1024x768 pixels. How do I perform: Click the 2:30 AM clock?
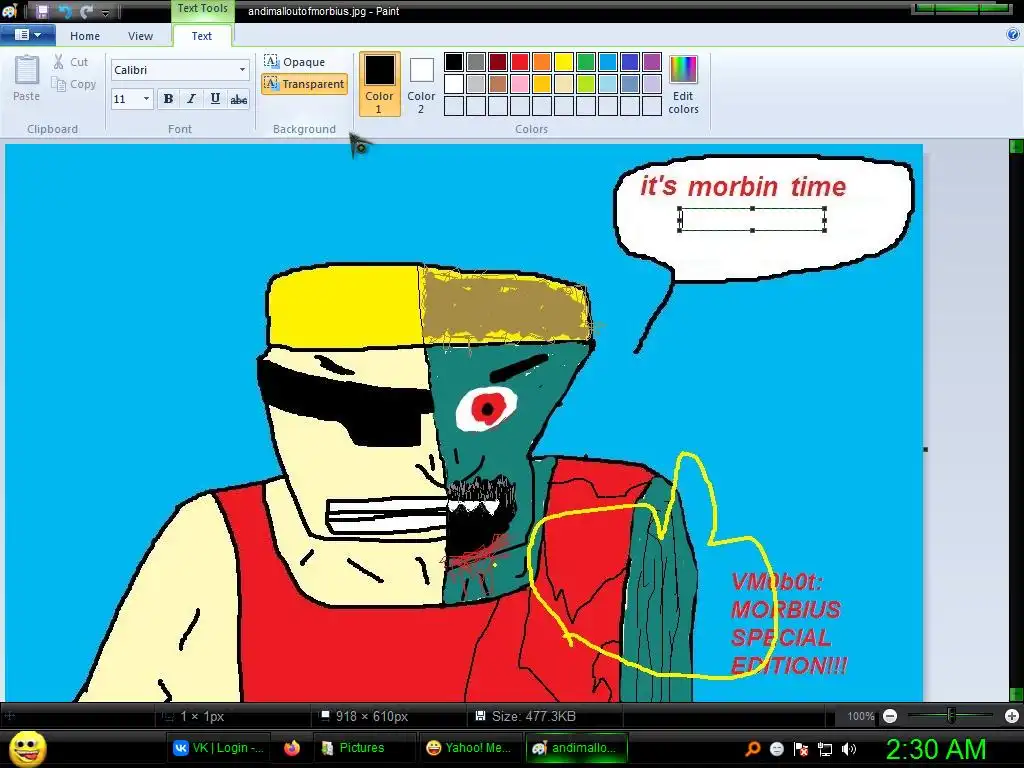click(936, 749)
